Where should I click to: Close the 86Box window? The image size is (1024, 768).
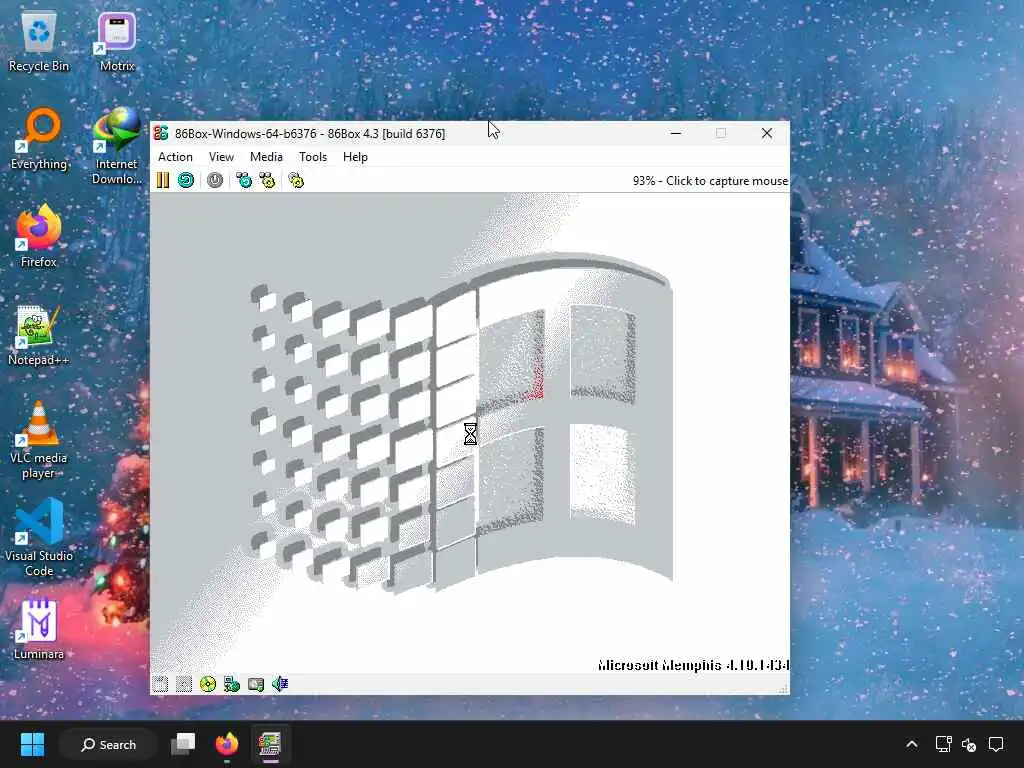pyautogui.click(x=767, y=133)
